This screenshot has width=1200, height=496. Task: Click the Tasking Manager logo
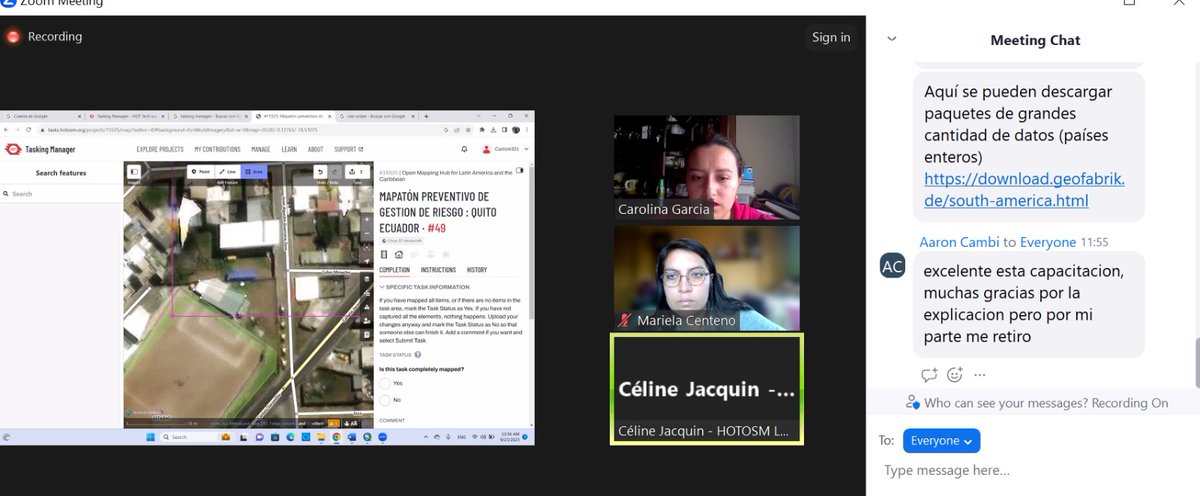coord(40,150)
